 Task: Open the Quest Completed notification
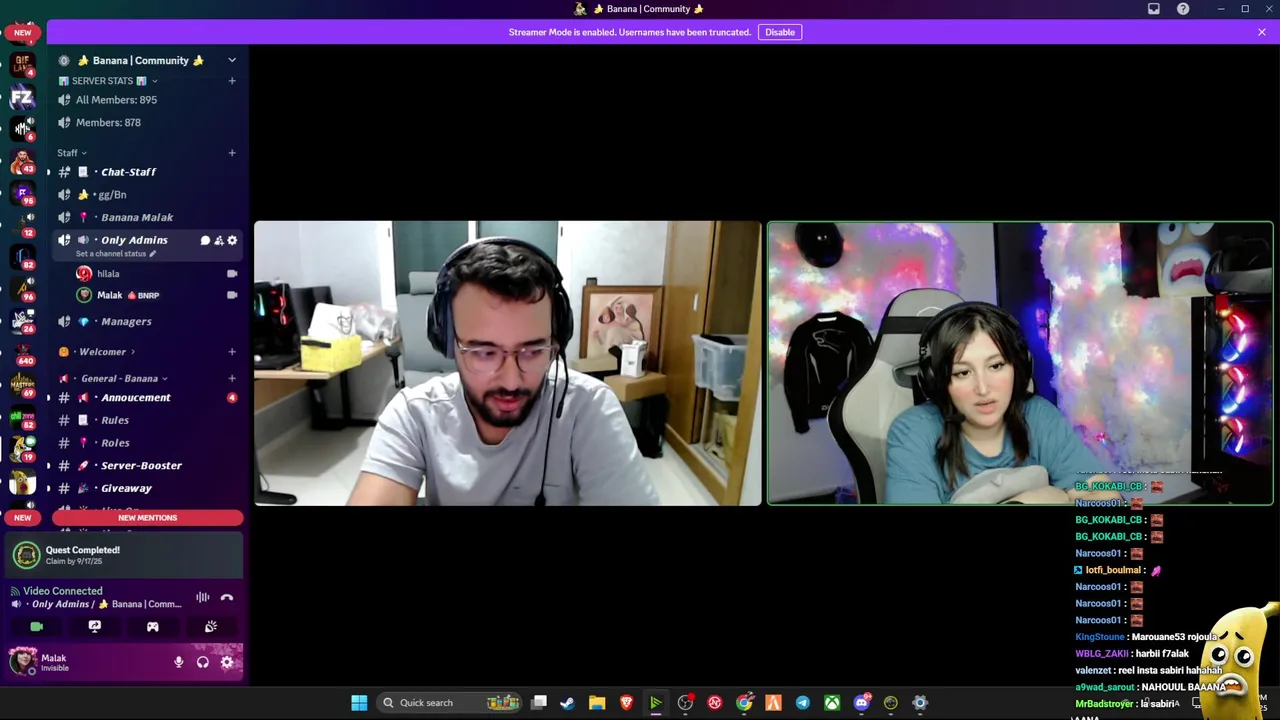point(124,555)
